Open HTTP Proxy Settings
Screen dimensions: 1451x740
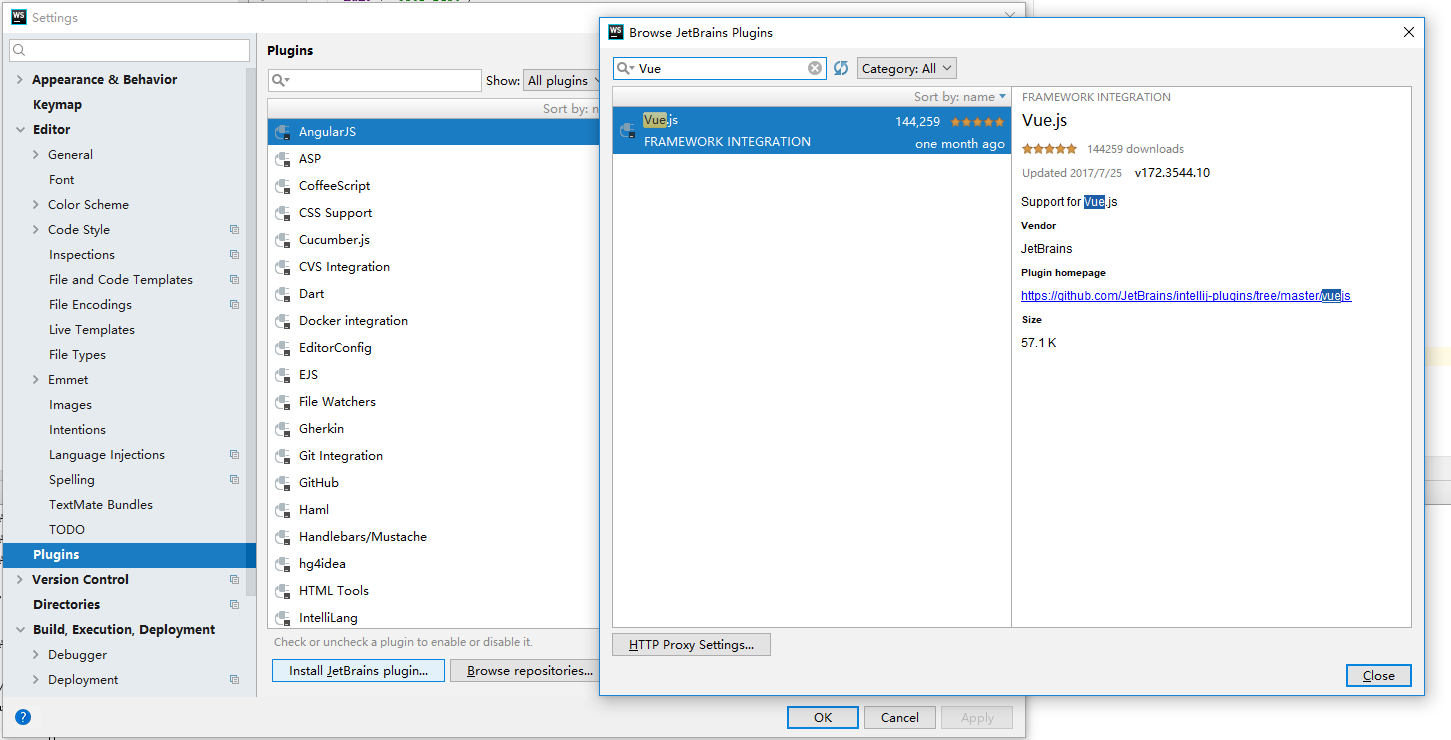pyautogui.click(x=691, y=645)
